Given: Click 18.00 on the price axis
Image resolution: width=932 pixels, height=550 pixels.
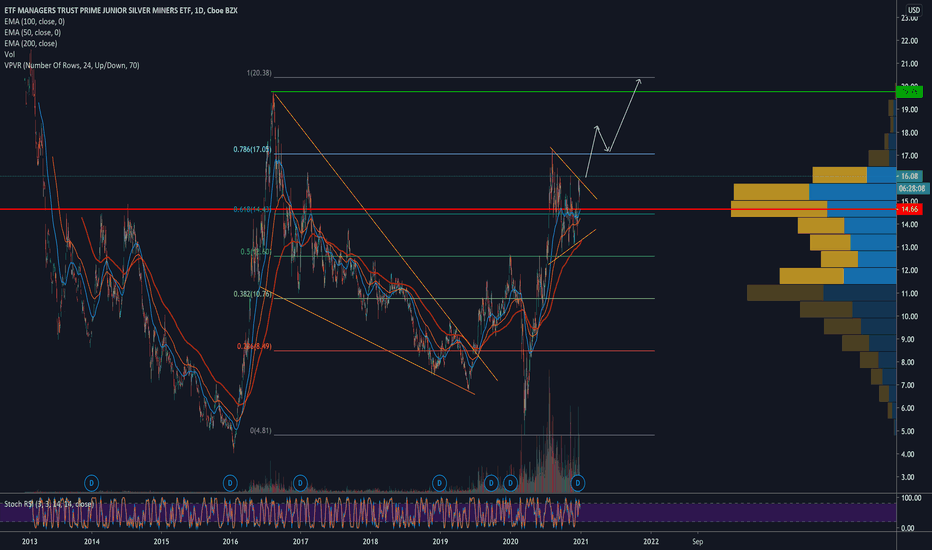Looking at the screenshot, I should [909, 133].
